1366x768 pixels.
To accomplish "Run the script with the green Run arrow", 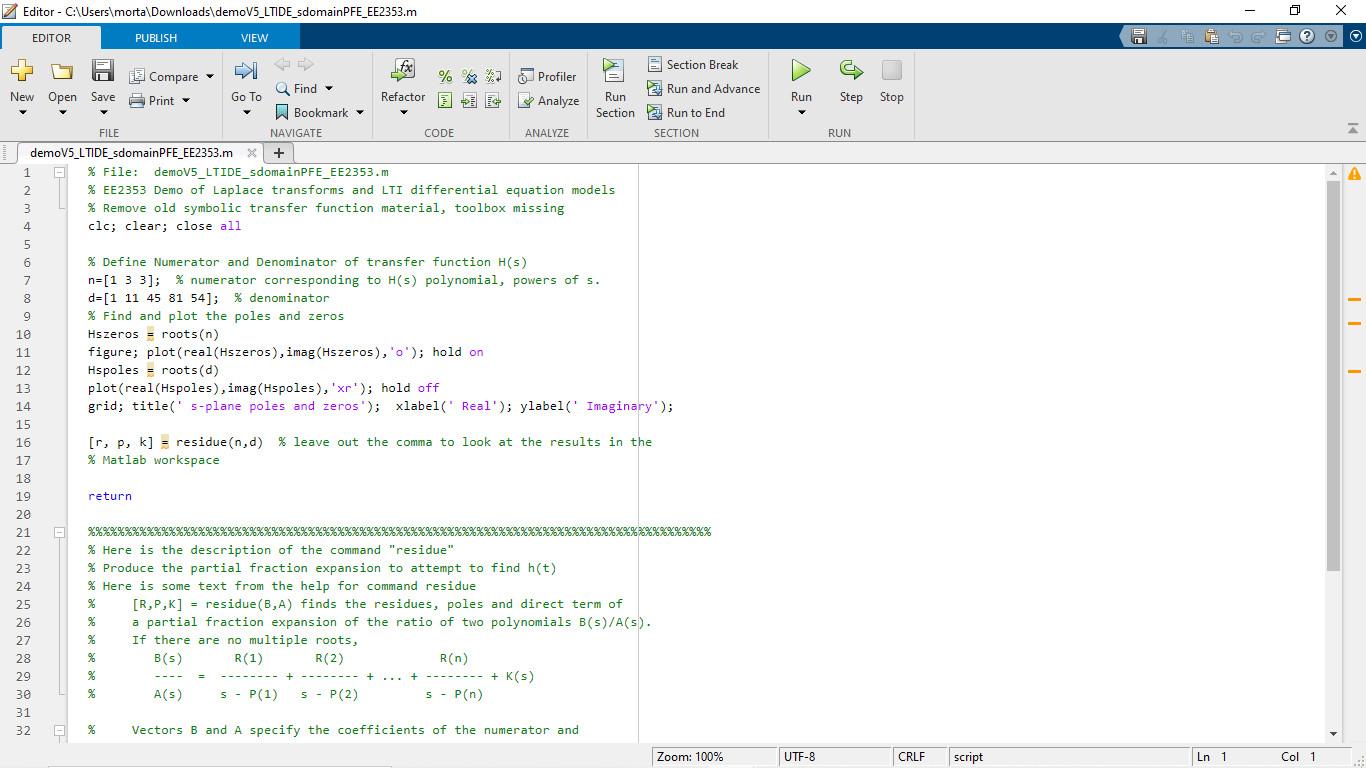I will (801, 70).
